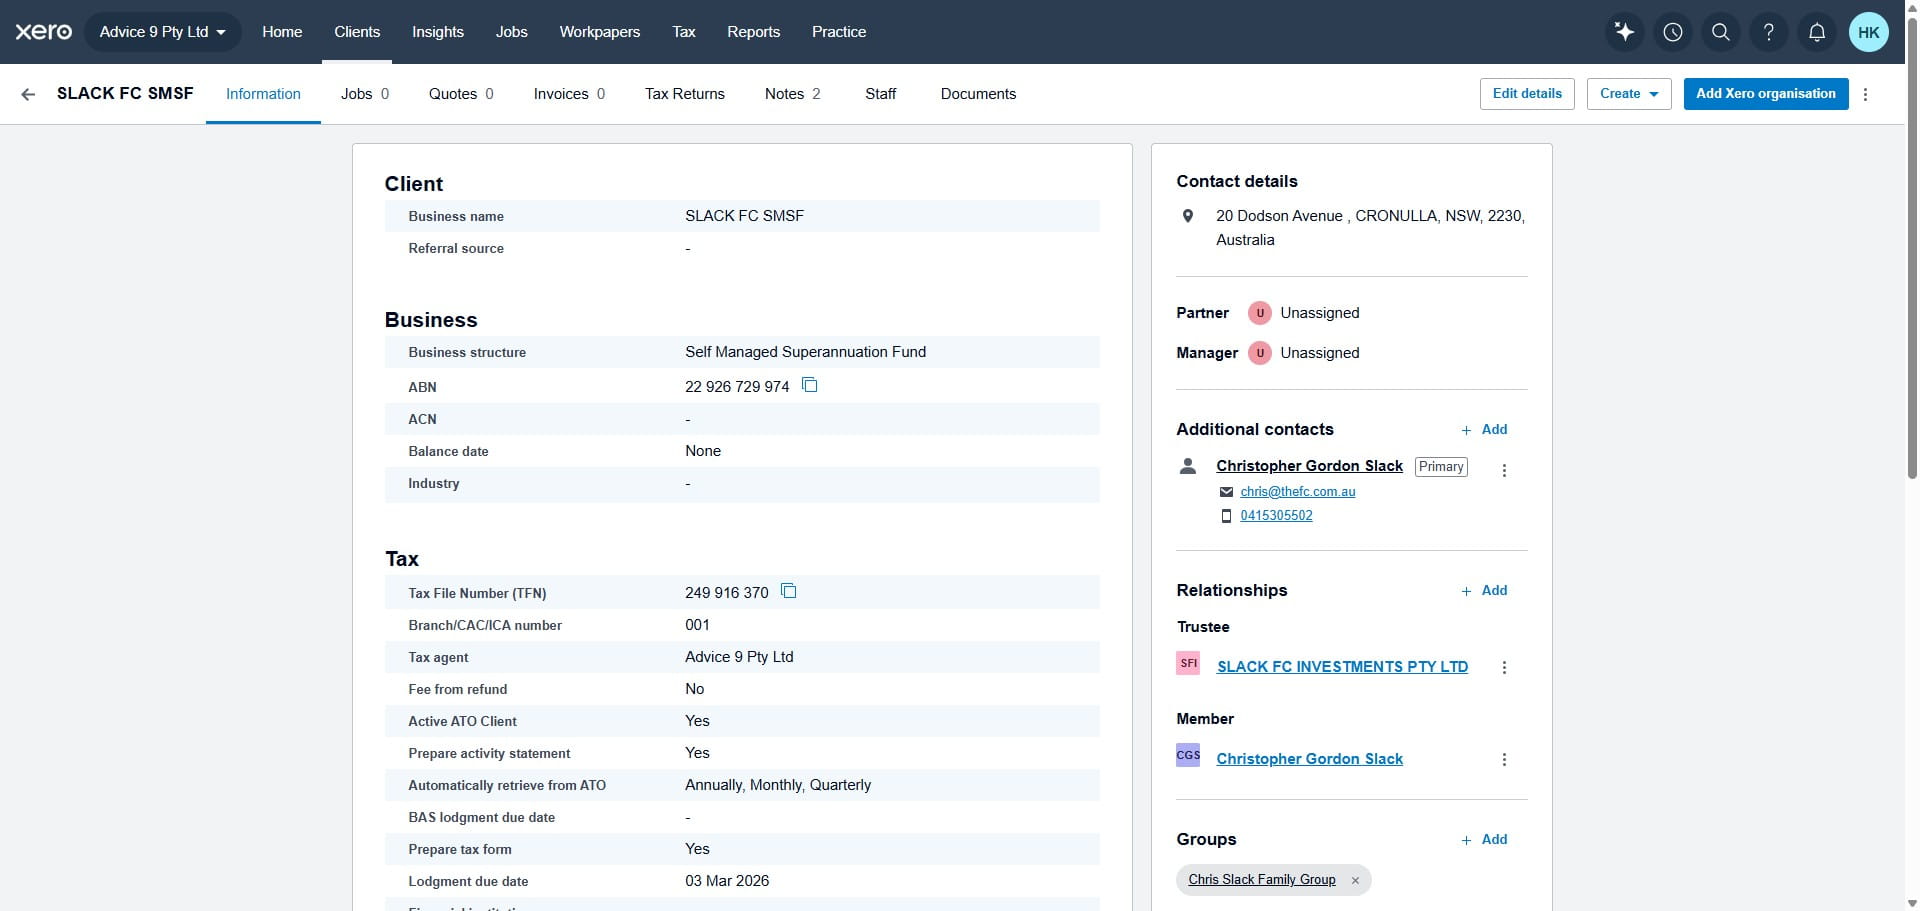
Task: Open the time tracking clock icon
Action: click(x=1673, y=32)
